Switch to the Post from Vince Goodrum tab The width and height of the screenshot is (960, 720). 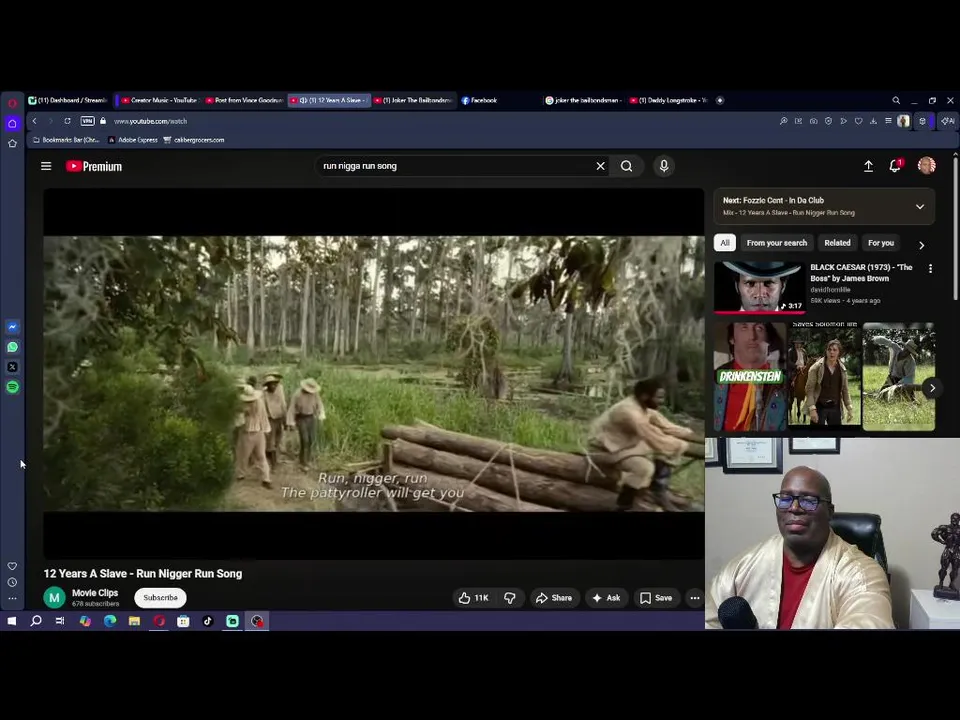click(244, 100)
